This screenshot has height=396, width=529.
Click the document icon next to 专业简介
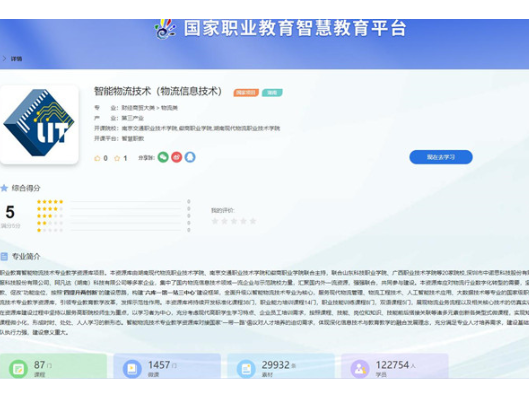pyautogui.click(x=4, y=257)
